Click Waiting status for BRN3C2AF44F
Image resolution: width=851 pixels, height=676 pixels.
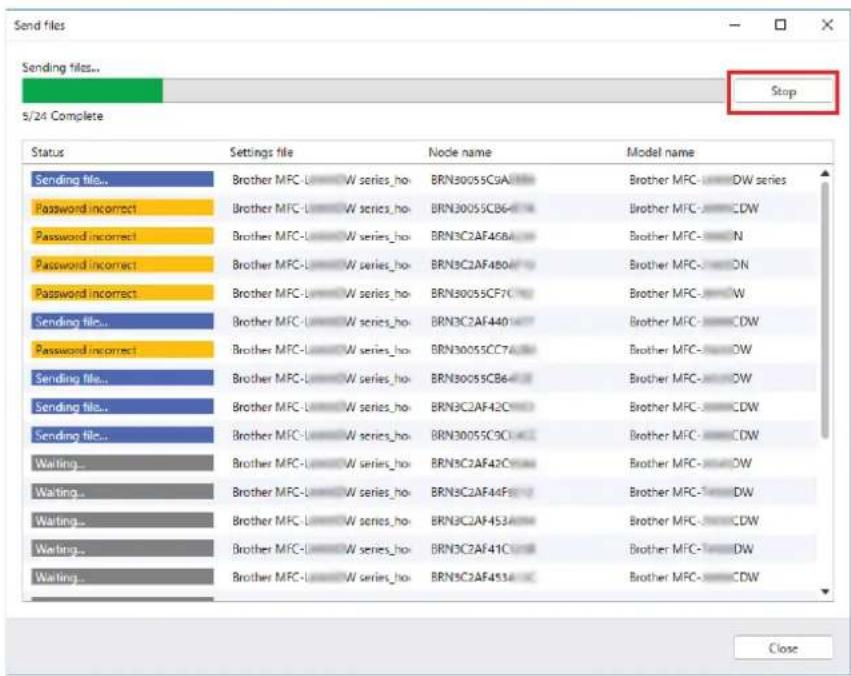pyautogui.click(x=122, y=492)
